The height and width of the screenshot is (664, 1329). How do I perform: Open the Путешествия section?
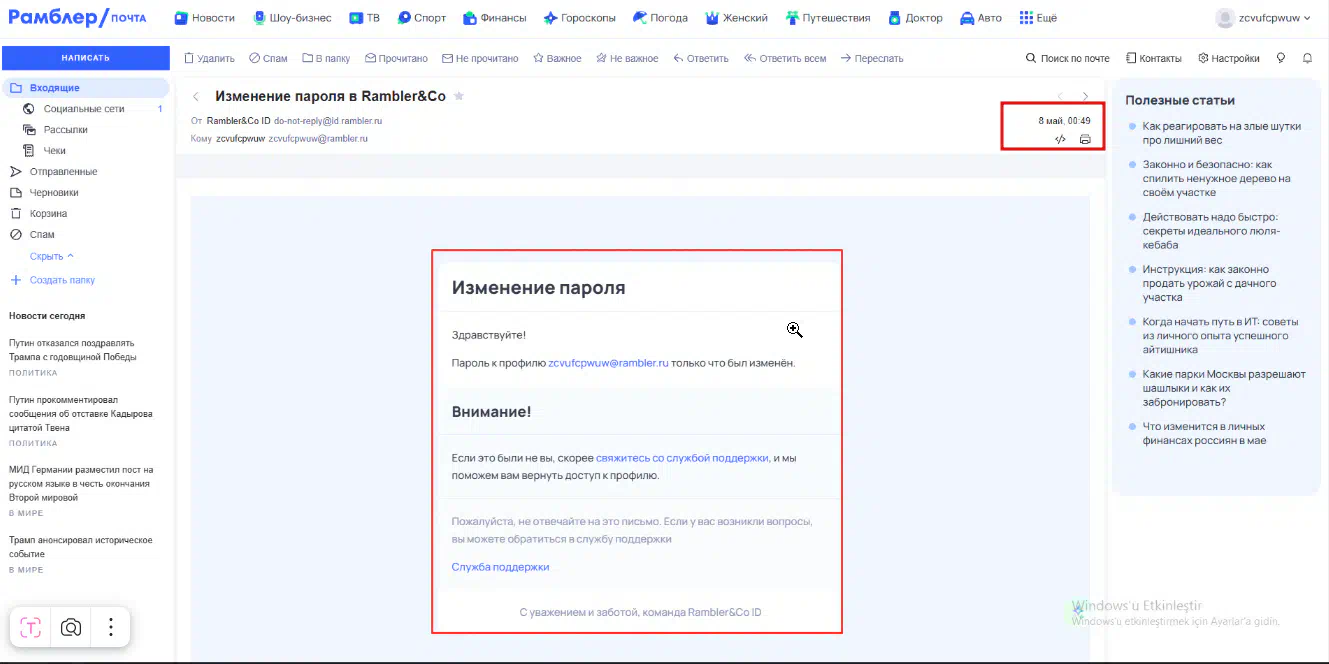pyautogui.click(x=827, y=18)
